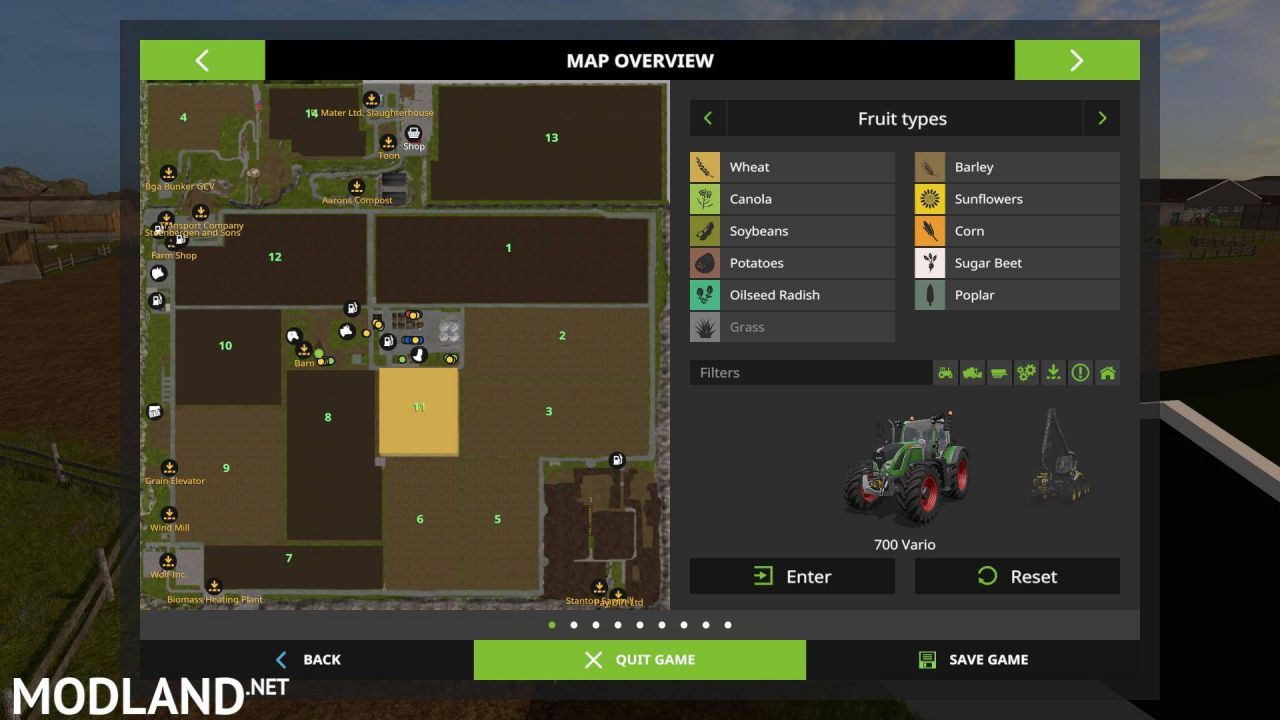Toggle Sugar Beet fruit type overlay
Image resolution: width=1280 pixels, height=720 pixels.
point(1017,263)
